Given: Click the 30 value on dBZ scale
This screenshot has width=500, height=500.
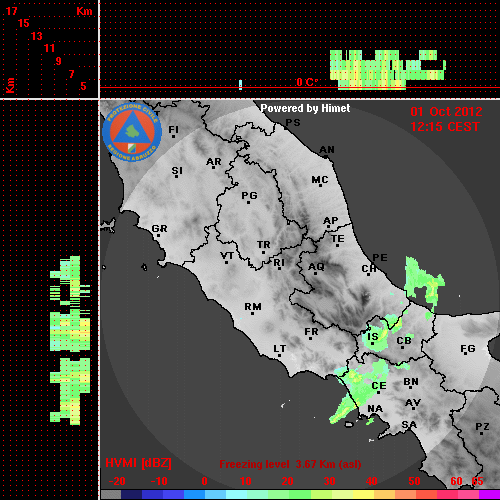Looking at the screenshot, I should tap(330, 481).
